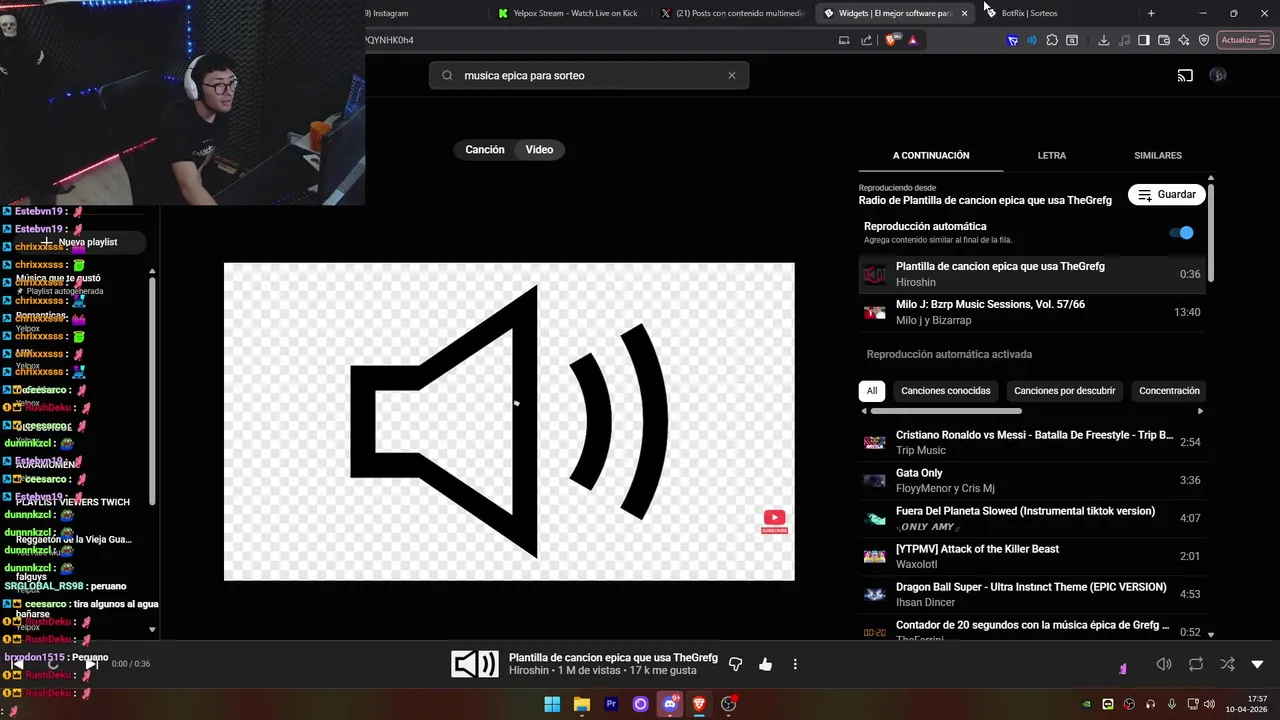Image resolution: width=1280 pixels, height=720 pixels.
Task: Play Fuera Del Planeta Slowed track
Action: click(1032, 518)
